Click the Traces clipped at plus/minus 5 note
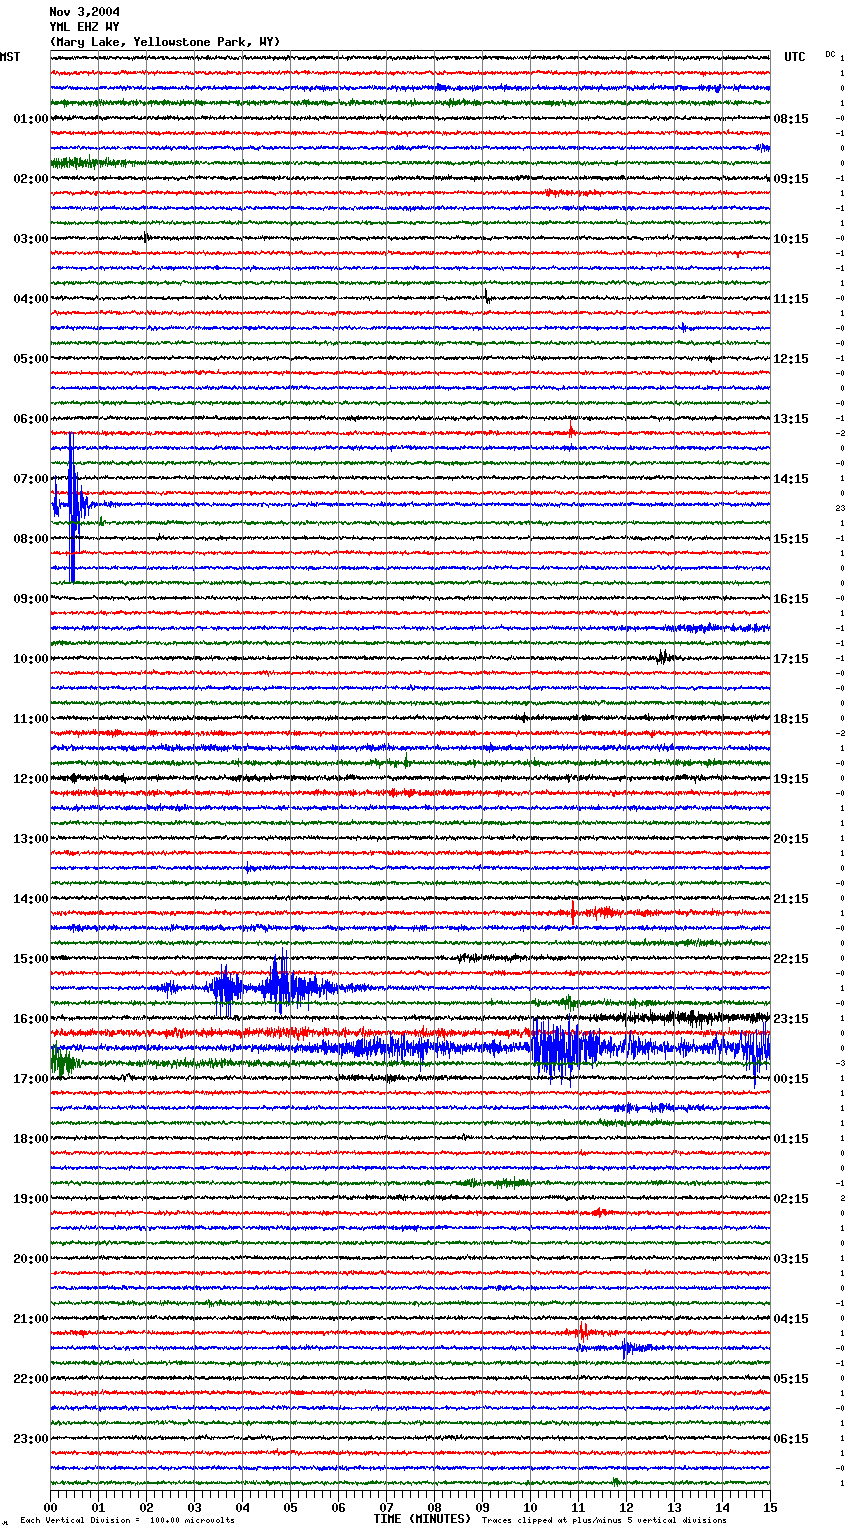The height and width of the screenshot is (1534, 850). [x=604, y=1520]
